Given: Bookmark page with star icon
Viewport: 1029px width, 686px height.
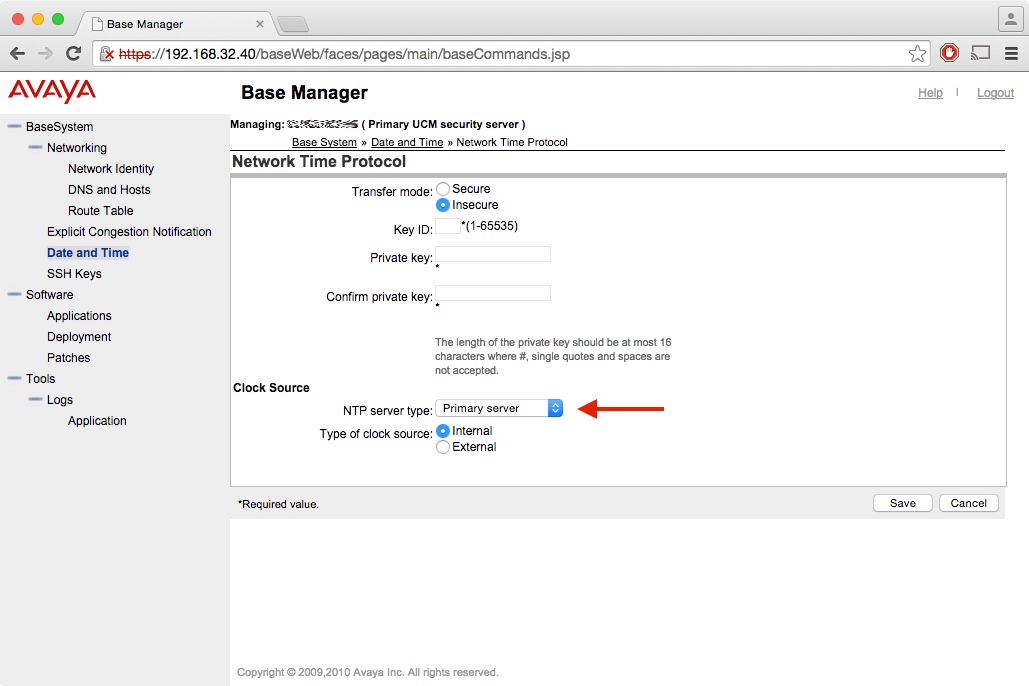Looking at the screenshot, I should pyautogui.click(x=917, y=54).
